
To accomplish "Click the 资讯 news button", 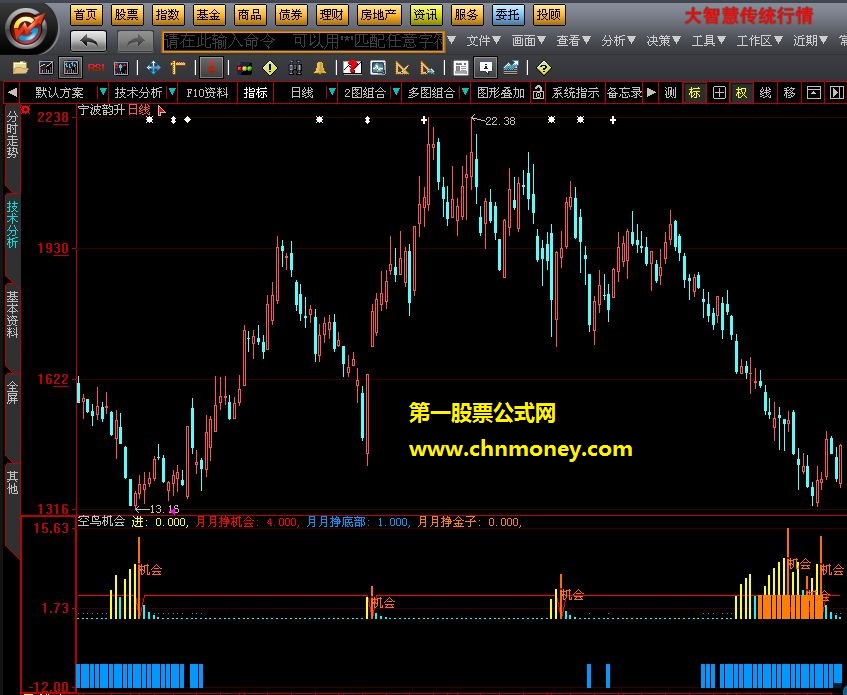I will point(426,15).
